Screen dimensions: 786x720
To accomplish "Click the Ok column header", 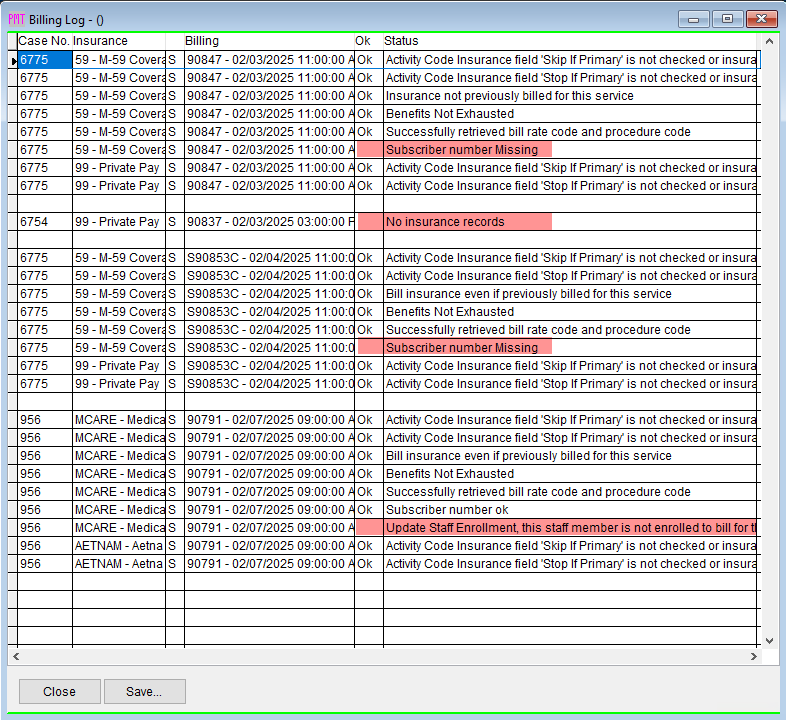I will click(x=368, y=41).
